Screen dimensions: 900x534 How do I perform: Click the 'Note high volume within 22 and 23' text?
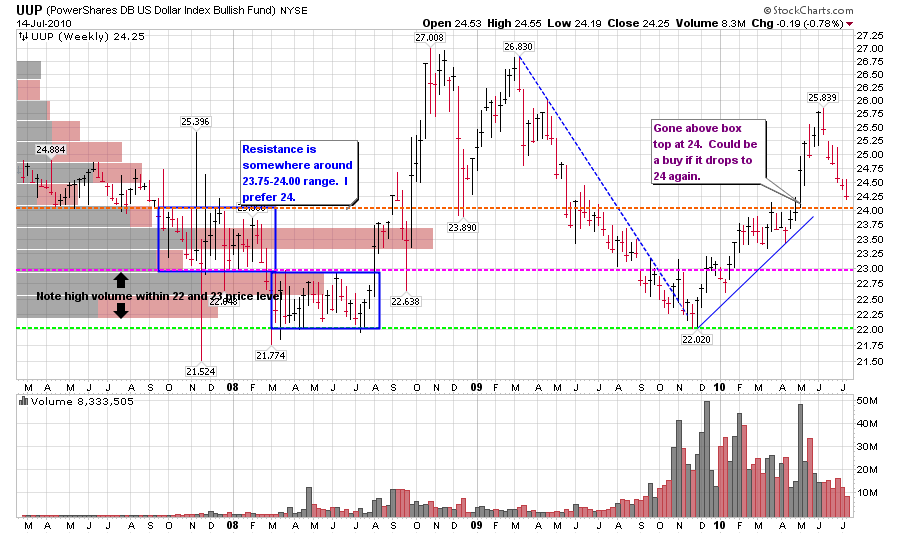pos(159,296)
